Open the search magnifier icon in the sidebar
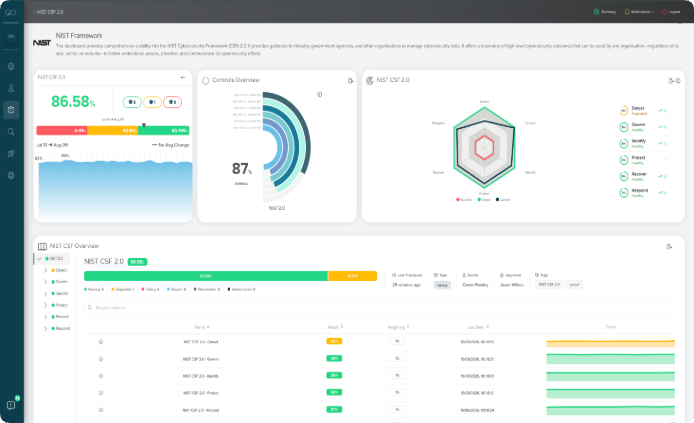The width and height of the screenshot is (694, 423). coord(11,131)
